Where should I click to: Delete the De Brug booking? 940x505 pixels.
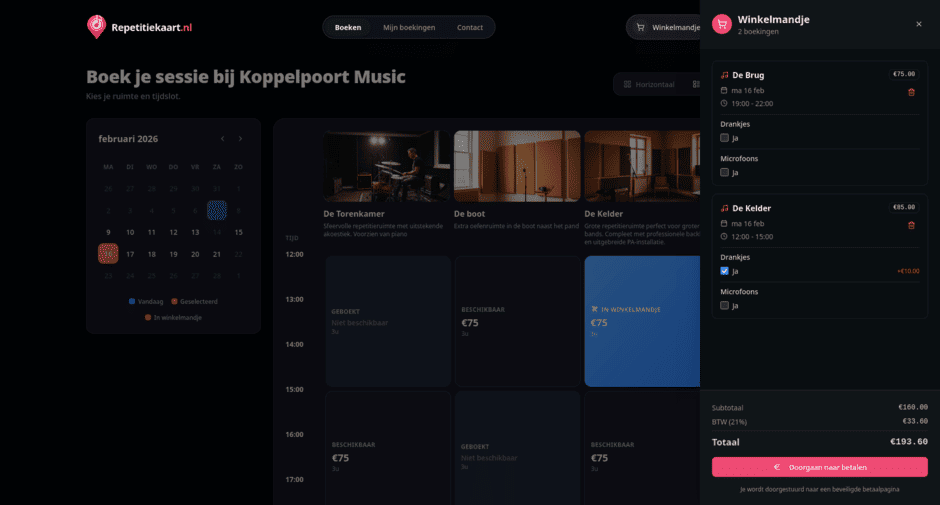click(x=911, y=92)
